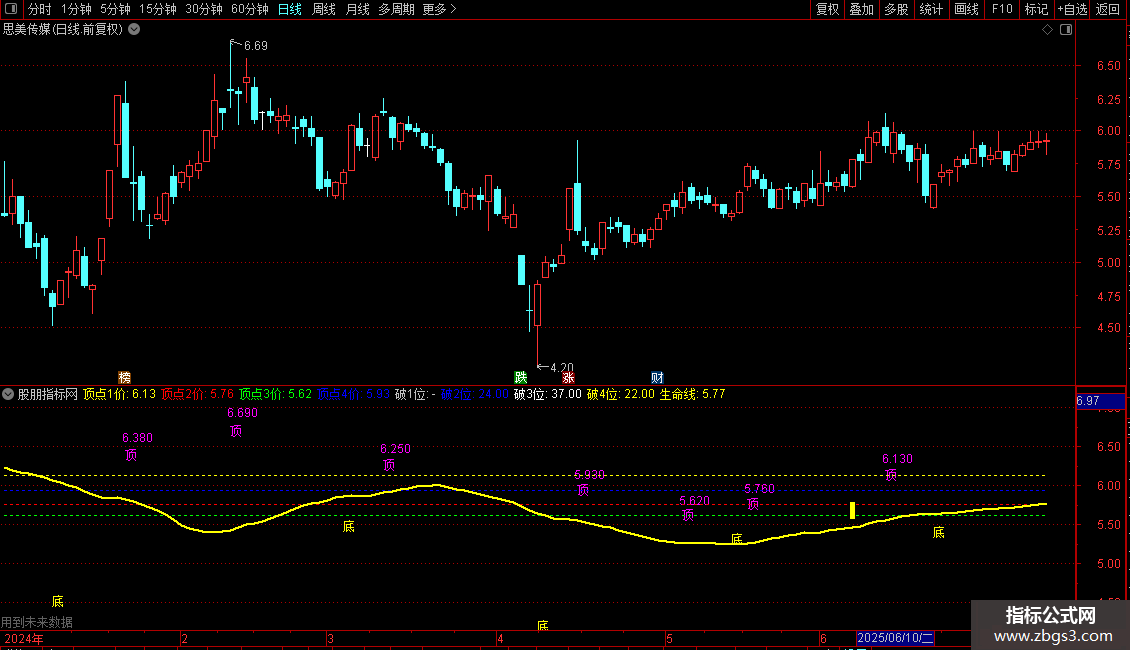Image resolution: width=1130 pixels, height=650 pixels.
Task: Click the 6.69 high price label
Action: tap(255, 46)
